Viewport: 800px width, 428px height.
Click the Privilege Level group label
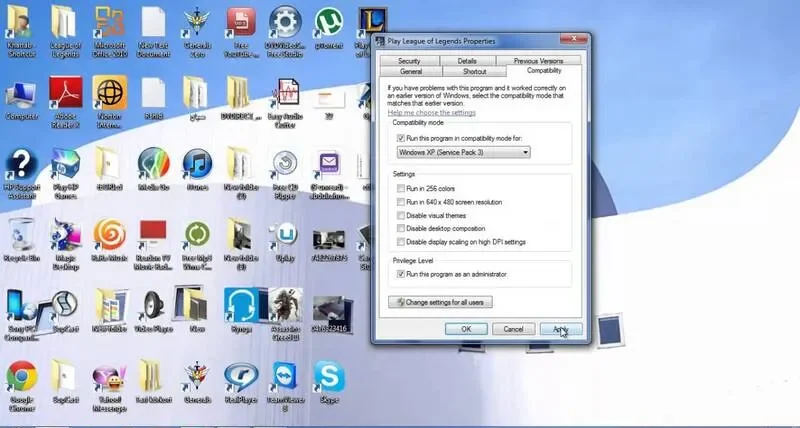click(x=413, y=261)
